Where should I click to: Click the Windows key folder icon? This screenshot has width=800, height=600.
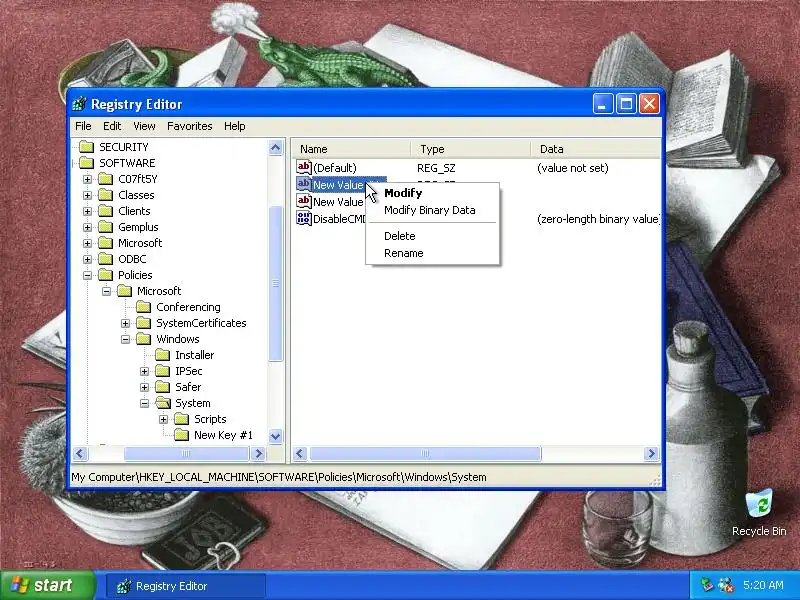pos(144,339)
